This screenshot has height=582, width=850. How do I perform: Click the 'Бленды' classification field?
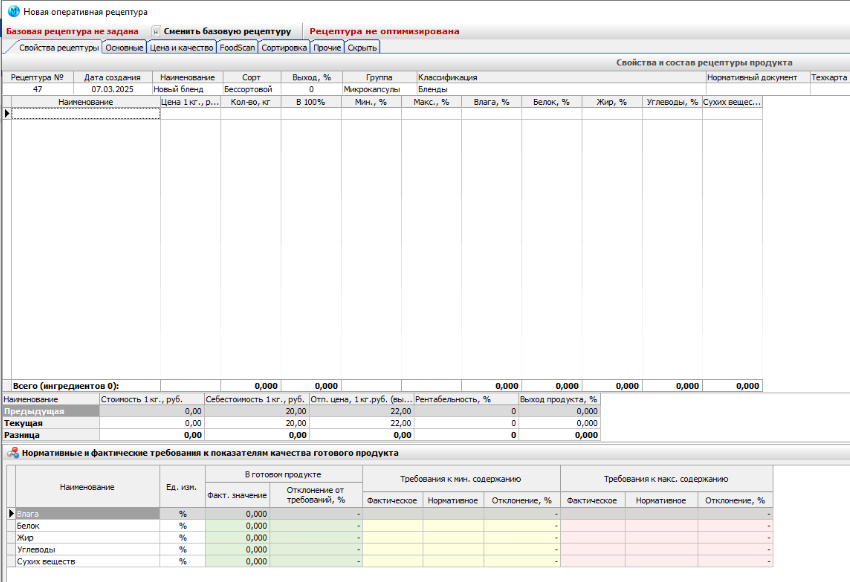pos(433,89)
